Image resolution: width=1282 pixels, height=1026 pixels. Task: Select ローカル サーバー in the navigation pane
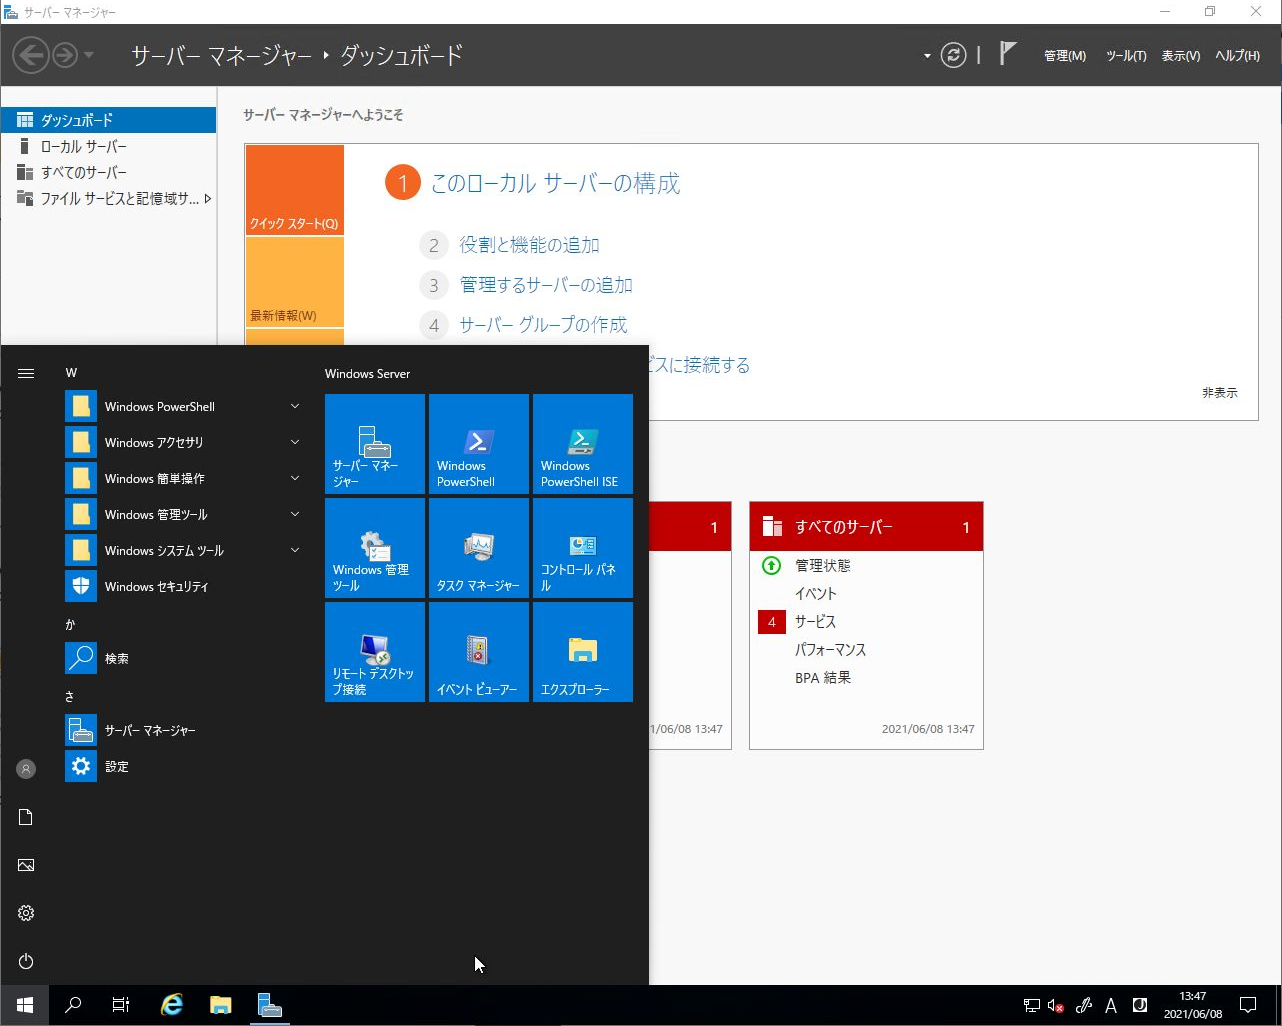coord(108,146)
